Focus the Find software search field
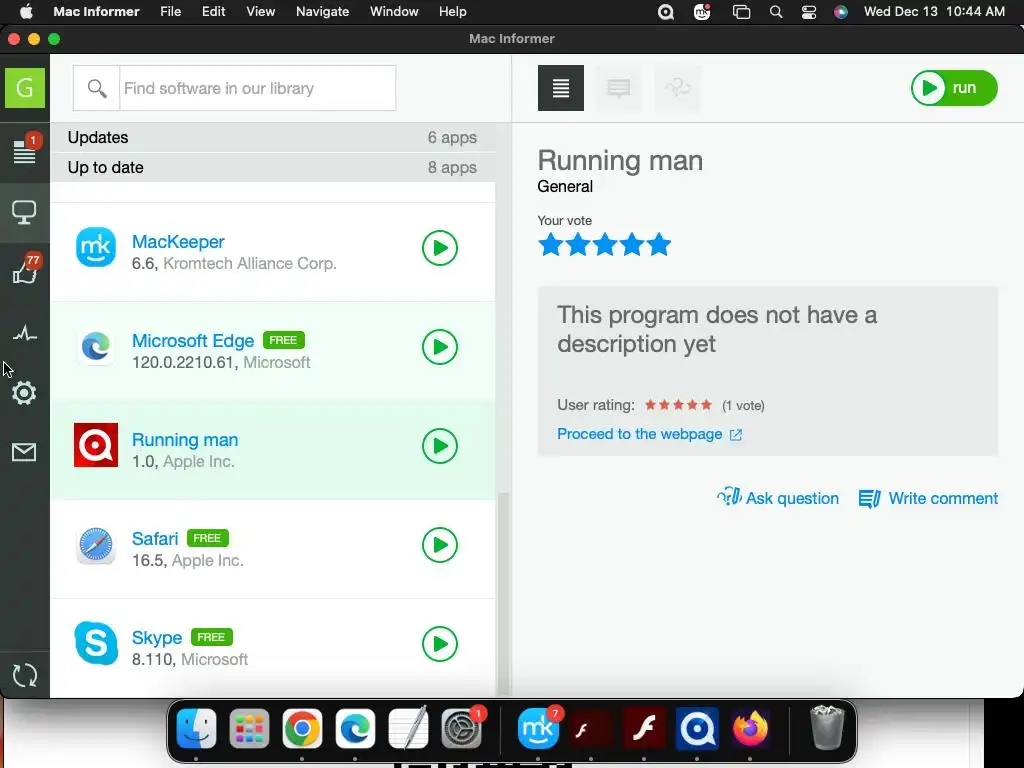1024x768 pixels. 257,88
